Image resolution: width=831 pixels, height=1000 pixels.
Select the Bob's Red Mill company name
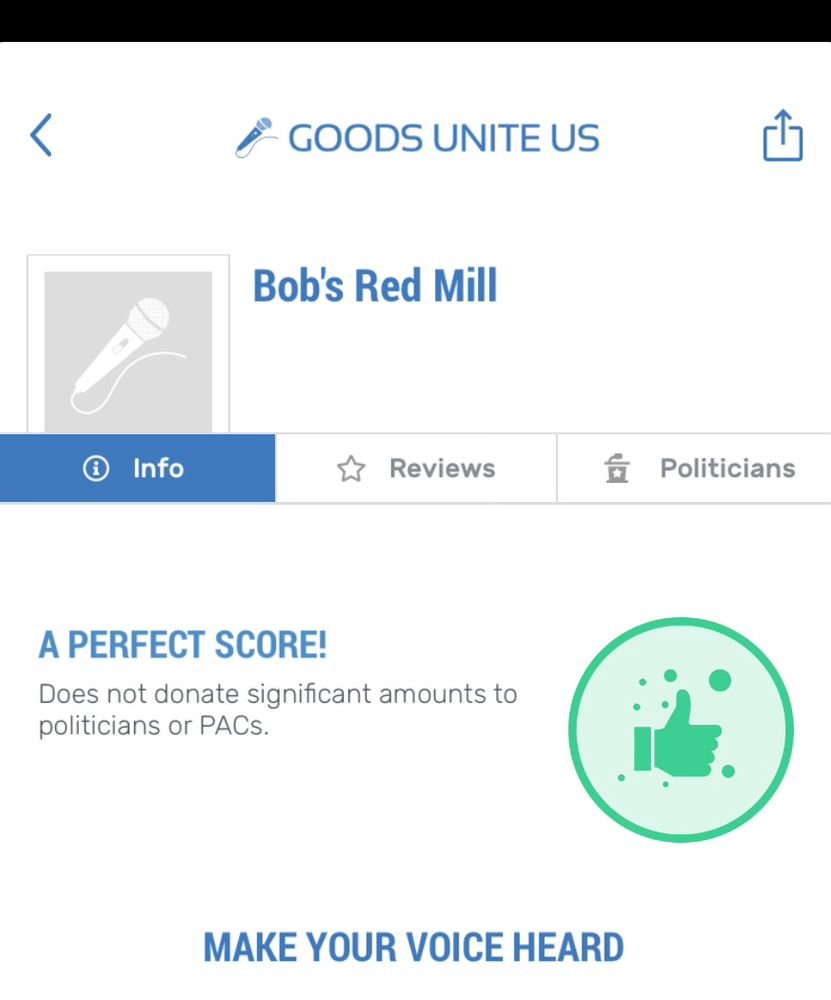pos(375,285)
